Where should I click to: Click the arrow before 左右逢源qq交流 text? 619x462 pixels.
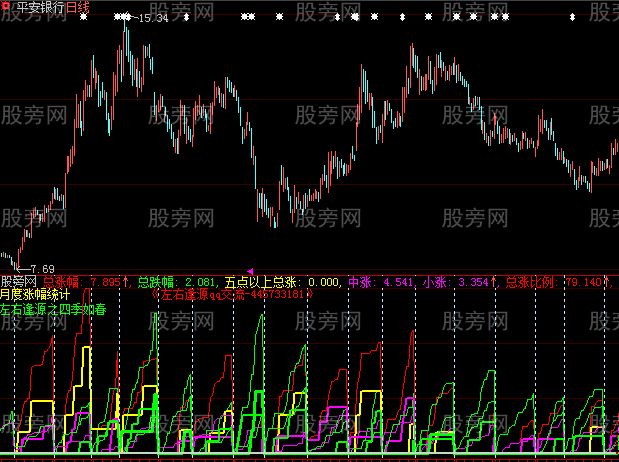click(x=155, y=295)
